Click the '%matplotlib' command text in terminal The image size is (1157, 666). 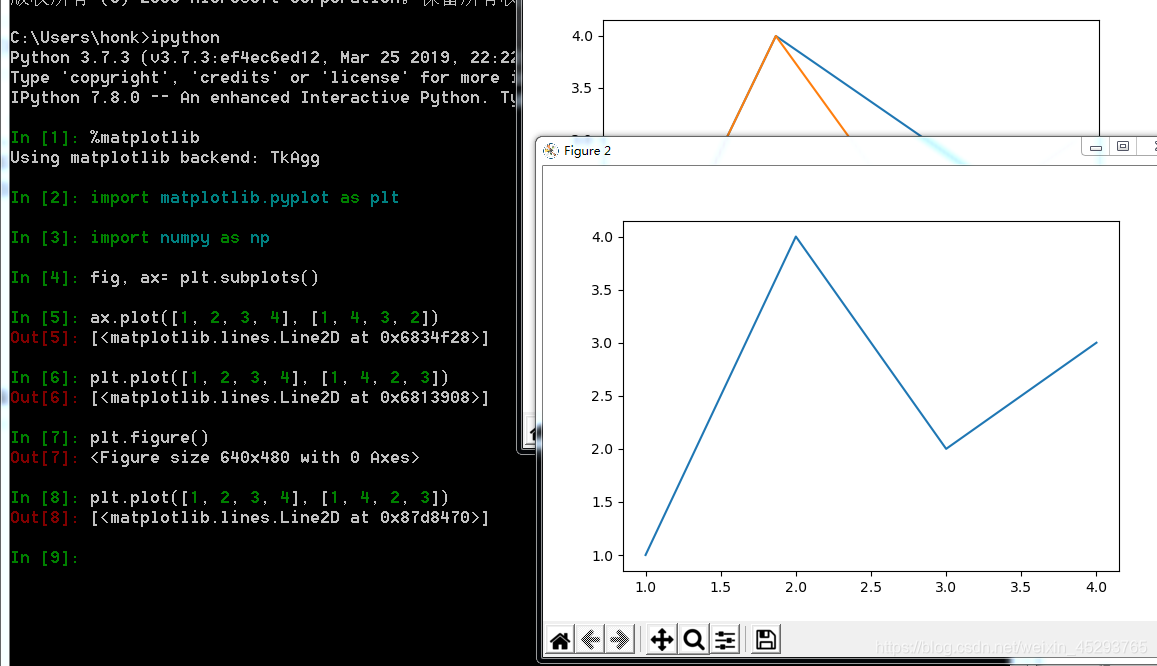tap(145, 137)
